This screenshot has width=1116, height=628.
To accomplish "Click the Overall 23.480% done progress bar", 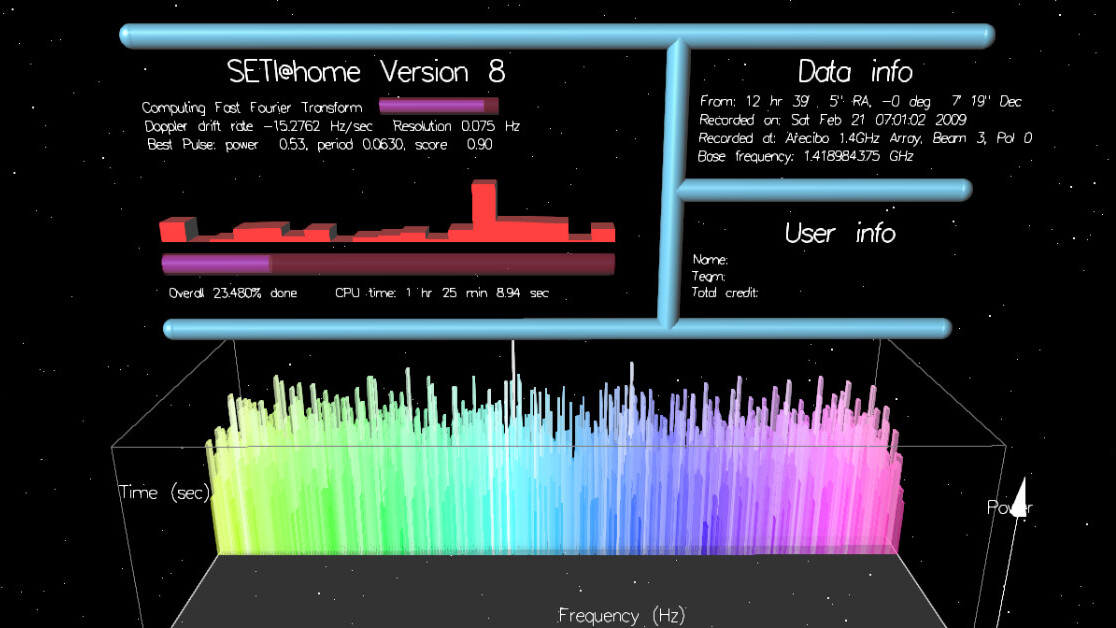I will (388, 262).
